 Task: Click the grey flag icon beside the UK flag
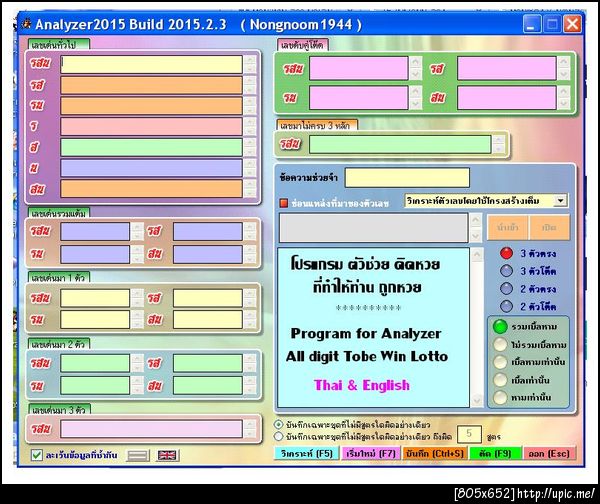coord(138,455)
